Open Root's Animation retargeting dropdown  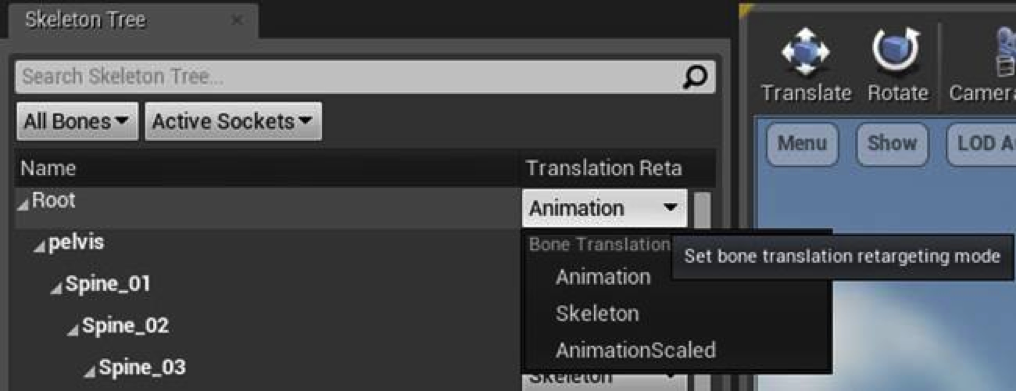coord(604,208)
